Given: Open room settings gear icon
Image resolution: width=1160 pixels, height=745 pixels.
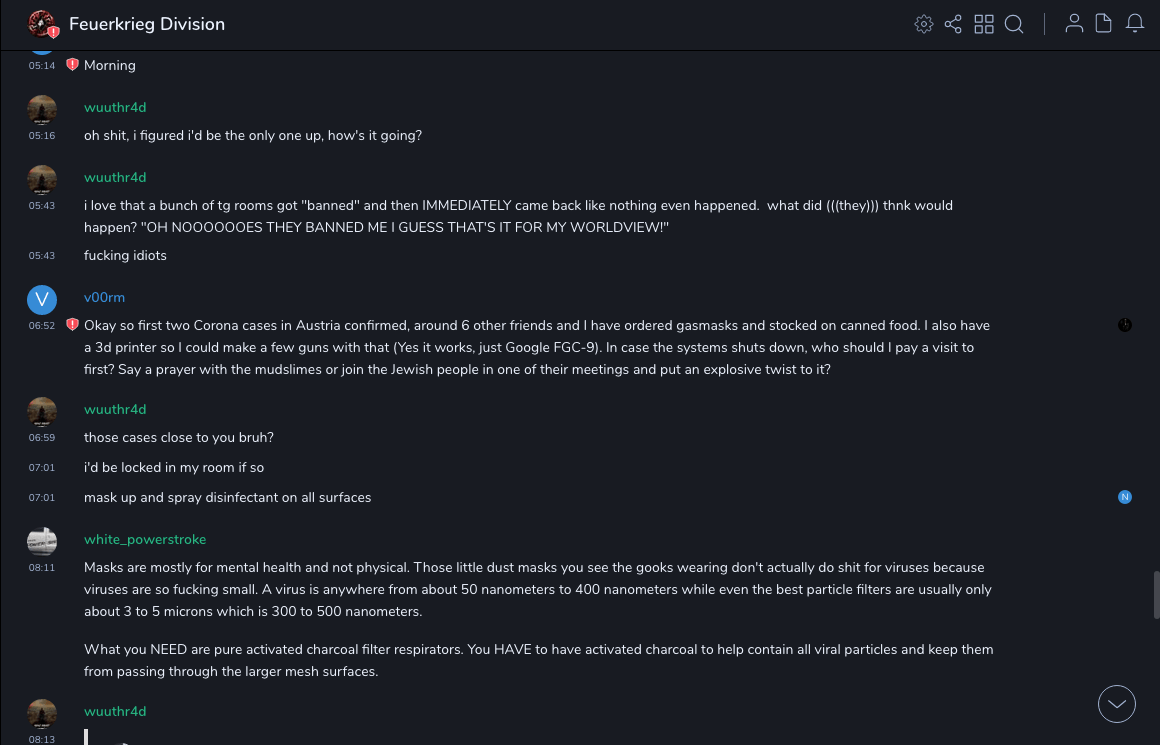Looking at the screenshot, I should [x=923, y=24].
